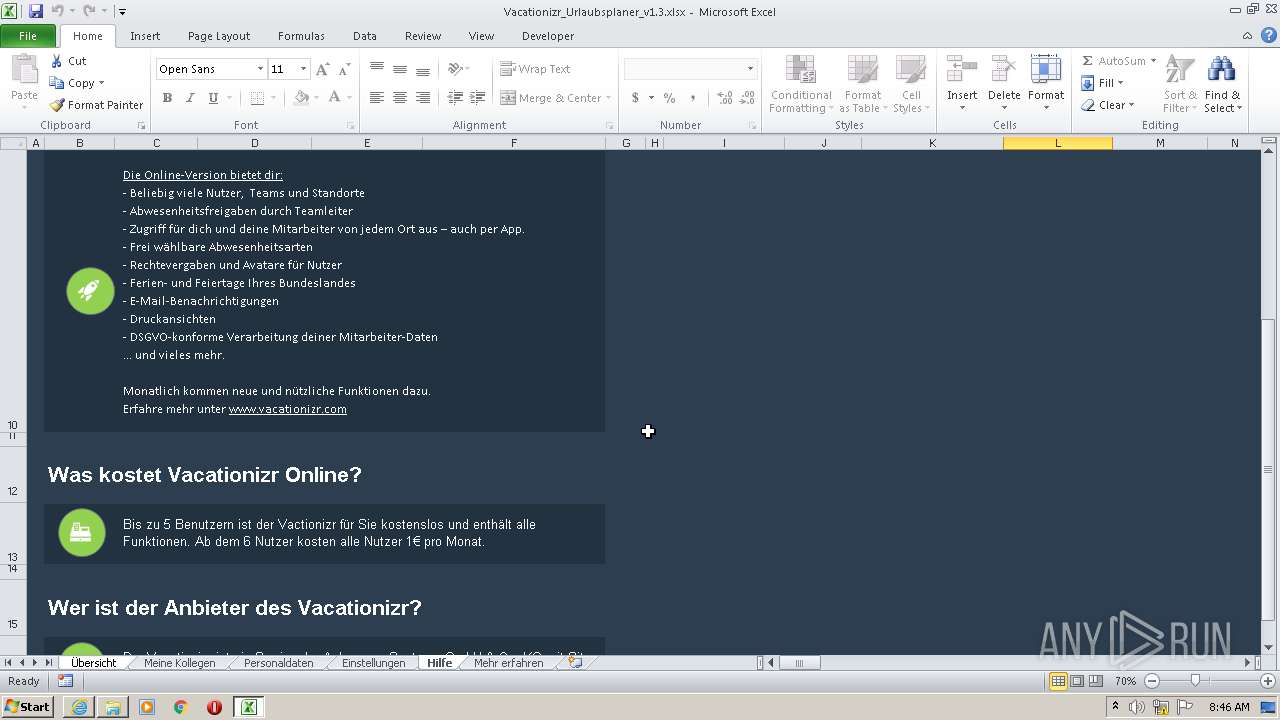Toggle Underline formatting

tap(213, 98)
